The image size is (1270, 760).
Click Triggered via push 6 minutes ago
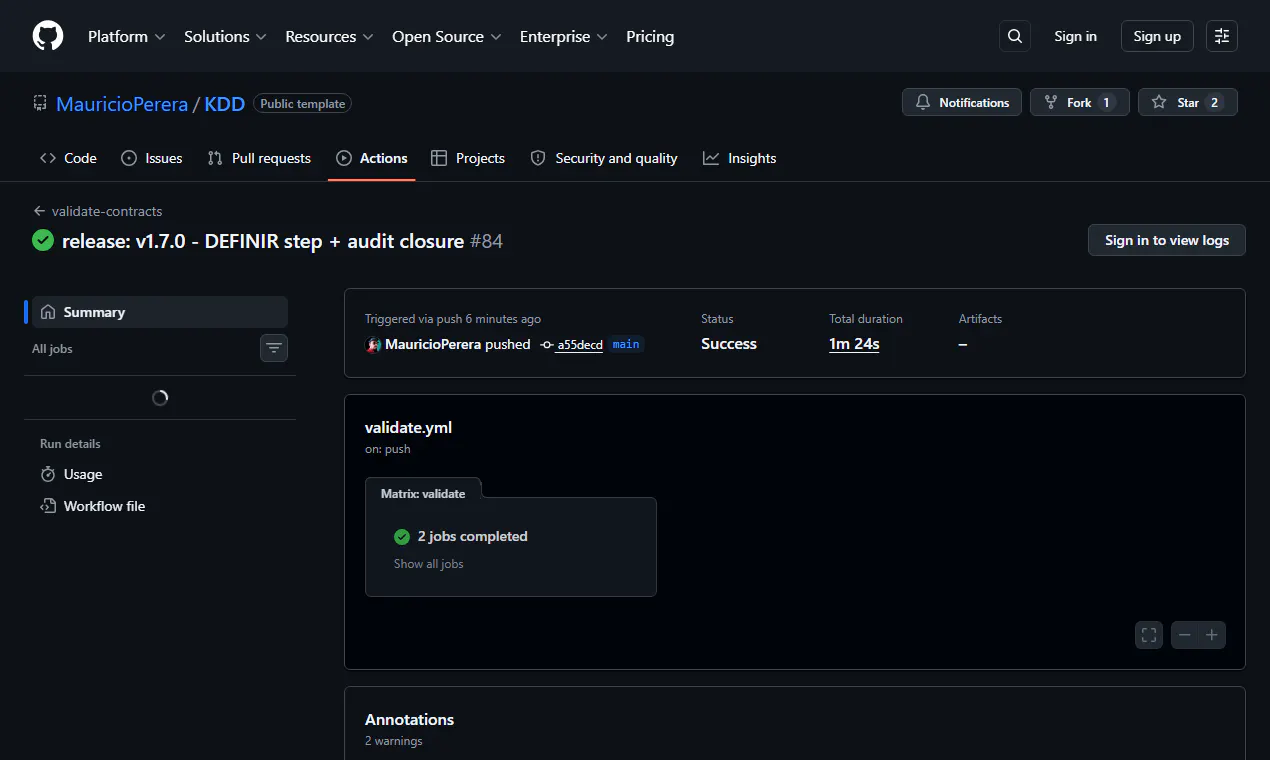[453, 319]
